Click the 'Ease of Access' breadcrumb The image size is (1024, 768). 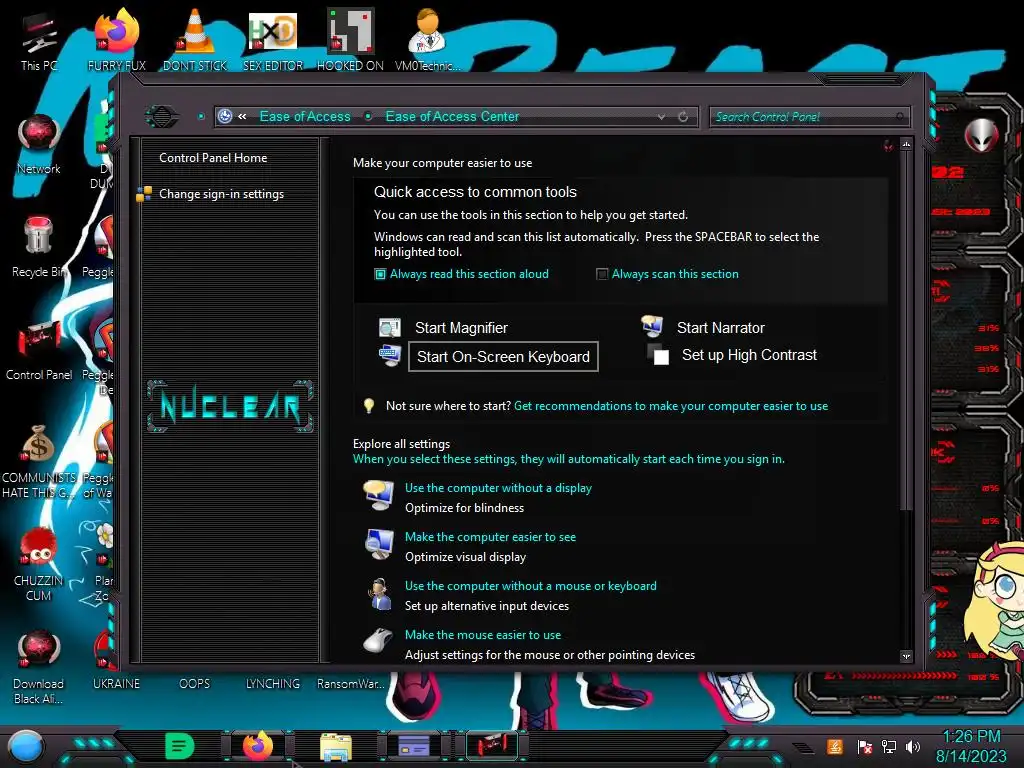coord(305,116)
